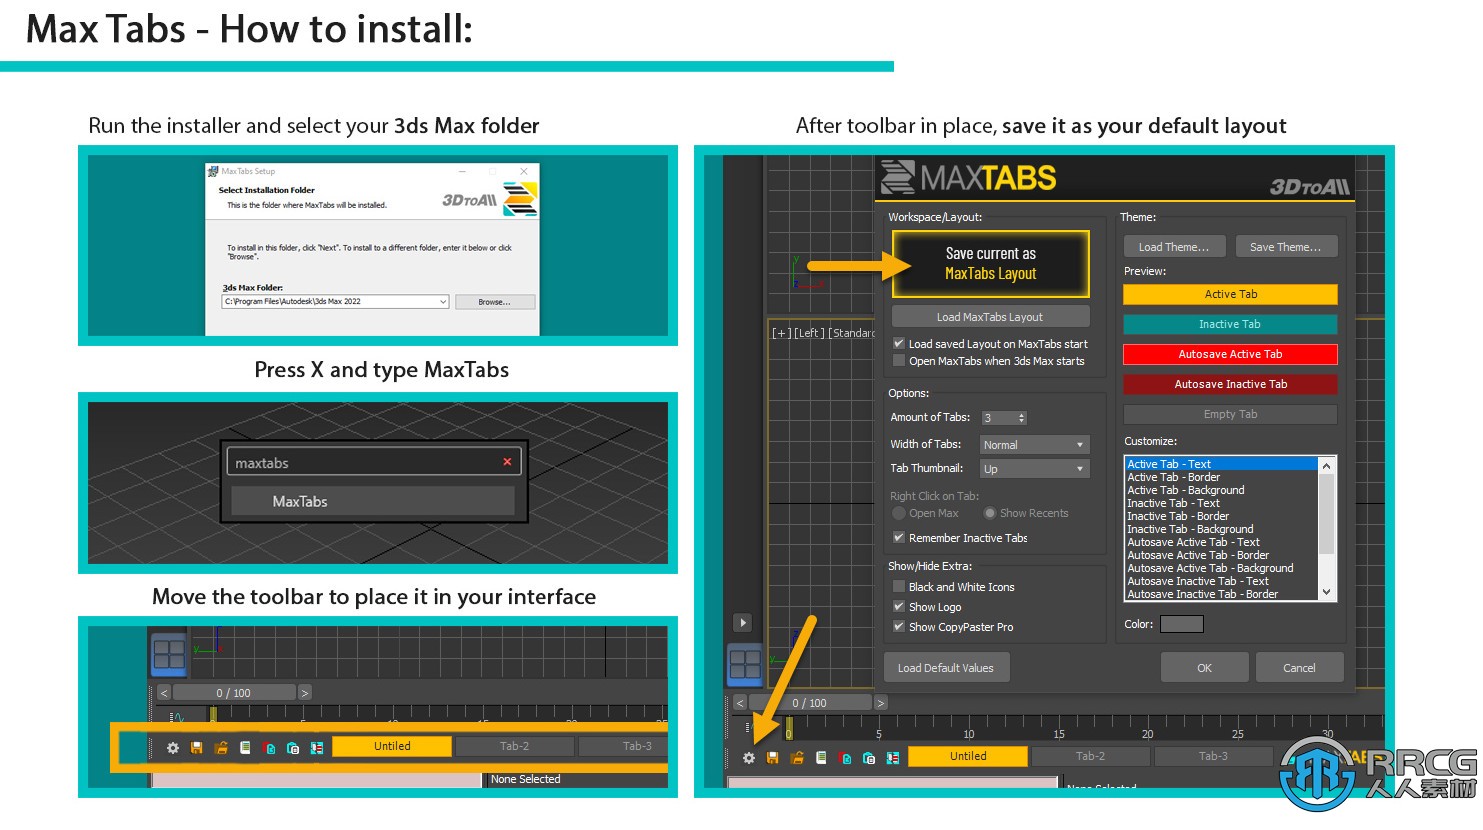Viewport: 1483px width, 830px height.
Task: Click teal 'Inactive Tab' preview swatch
Action: (x=1230, y=324)
